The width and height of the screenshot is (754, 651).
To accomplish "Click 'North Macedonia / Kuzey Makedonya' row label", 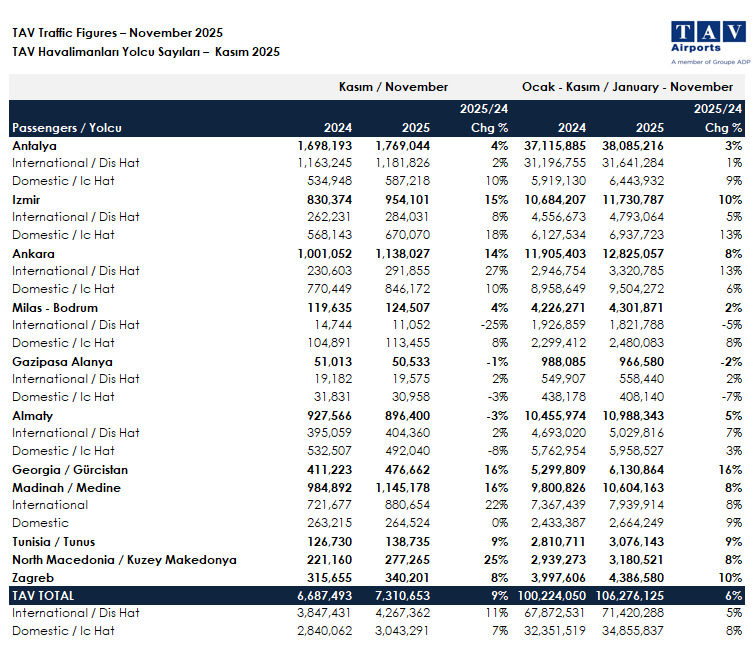I will click(x=124, y=560).
